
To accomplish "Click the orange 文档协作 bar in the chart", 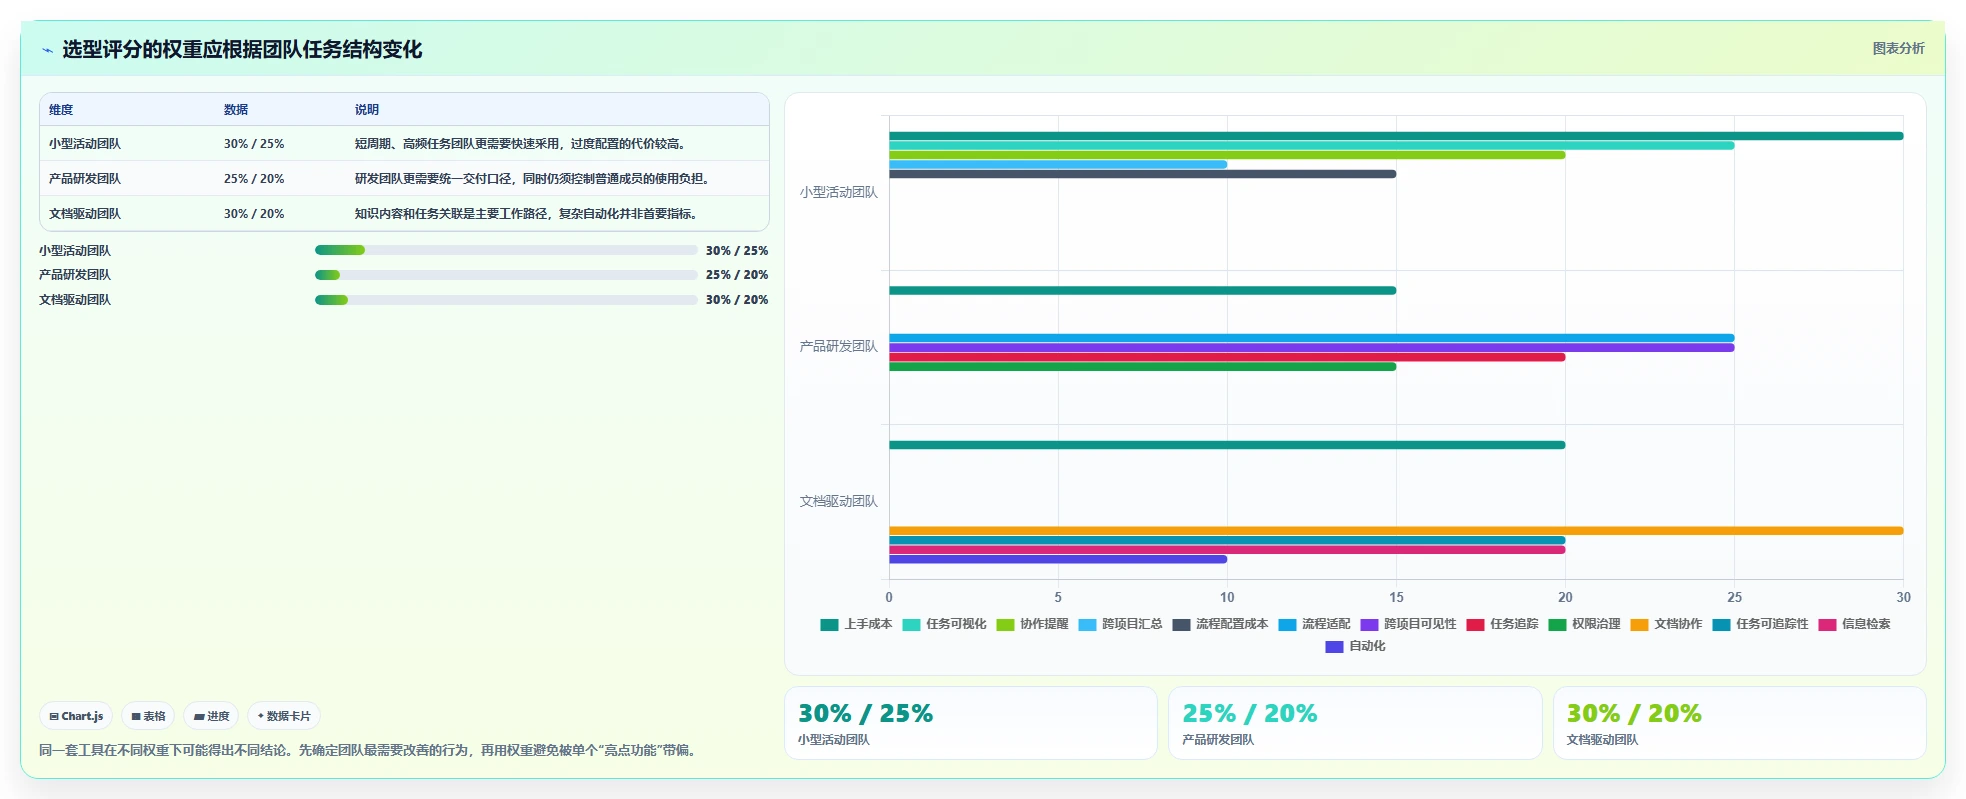I will tap(1396, 531).
